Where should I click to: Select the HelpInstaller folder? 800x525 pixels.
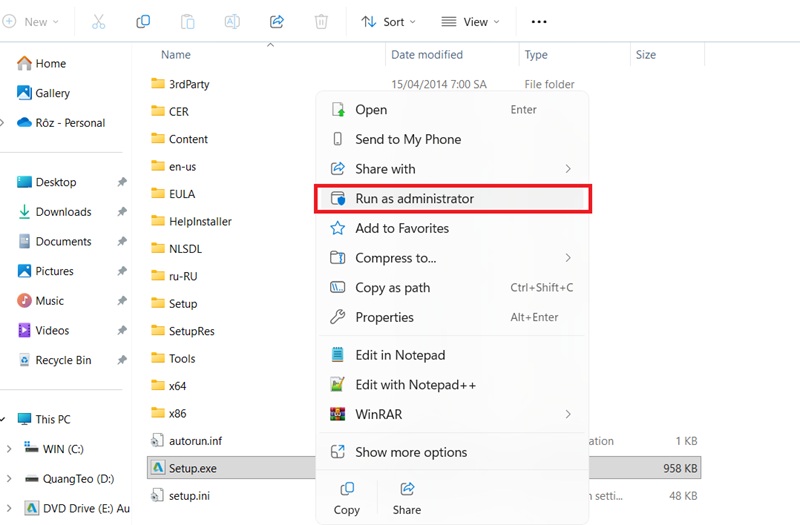click(x=191, y=221)
